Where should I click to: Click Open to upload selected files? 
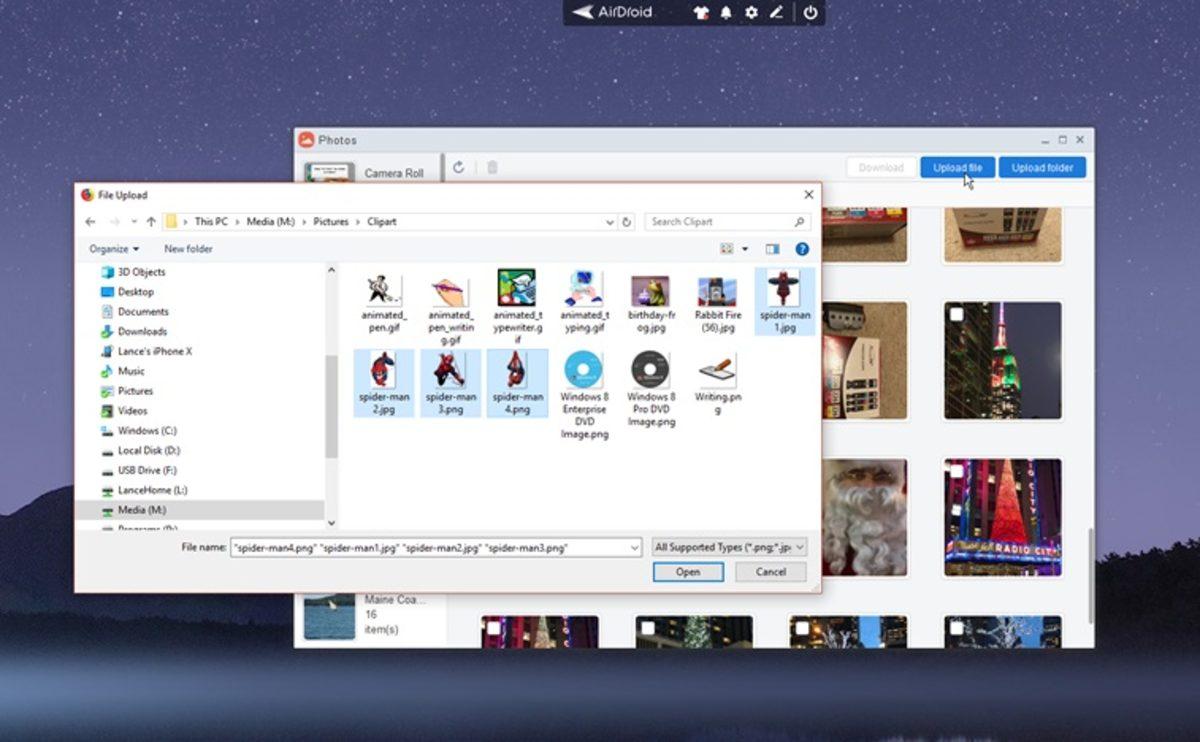pos(688,571)
